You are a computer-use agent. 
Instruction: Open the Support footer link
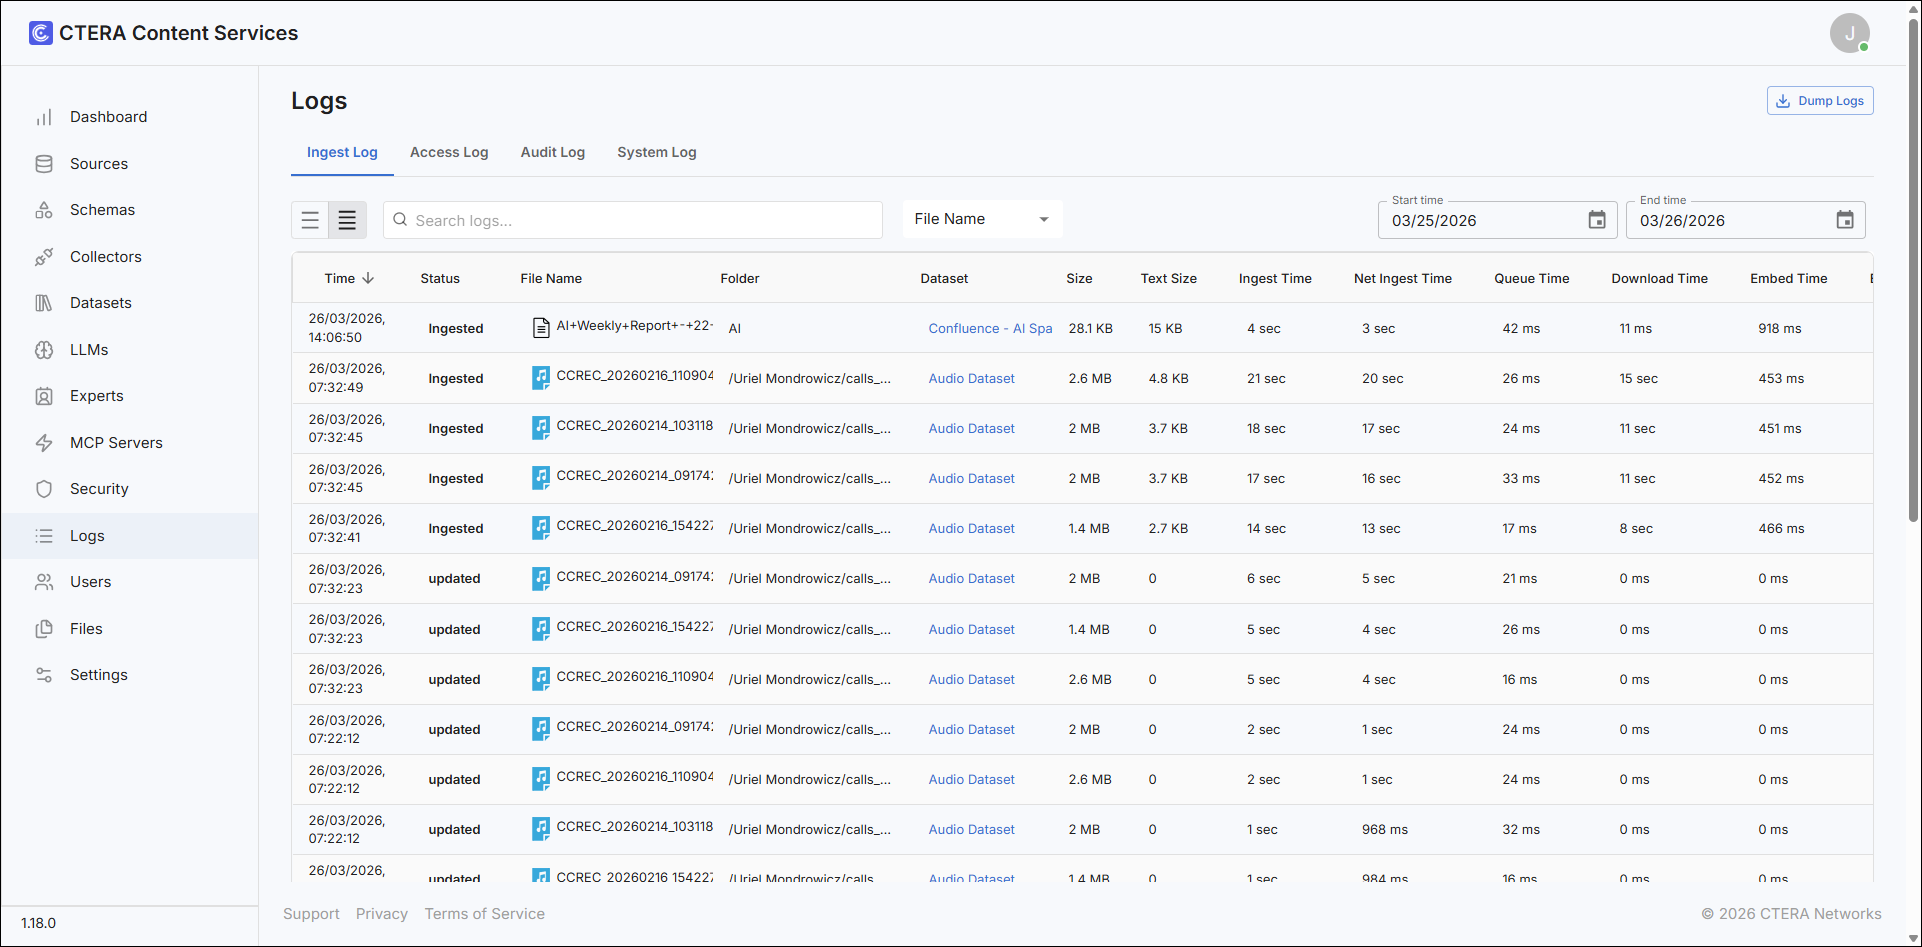(311, 914)
